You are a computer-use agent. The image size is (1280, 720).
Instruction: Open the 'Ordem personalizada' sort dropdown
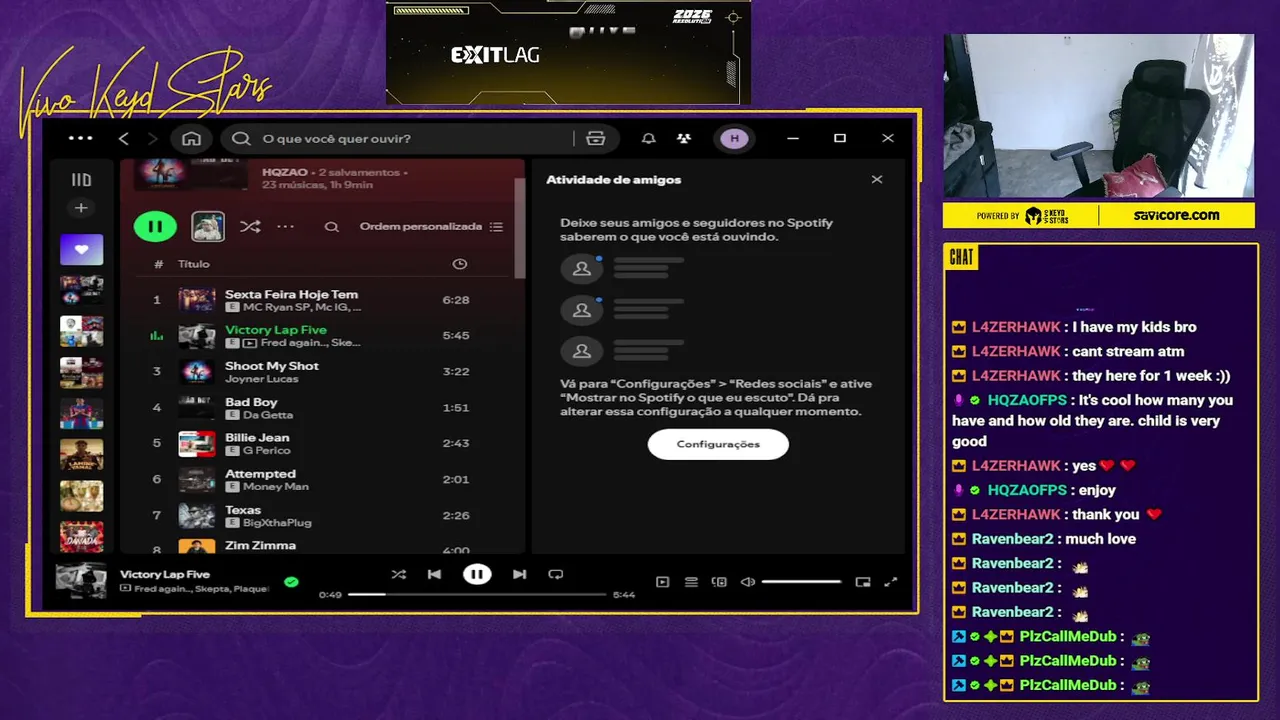tap(431, 227)
